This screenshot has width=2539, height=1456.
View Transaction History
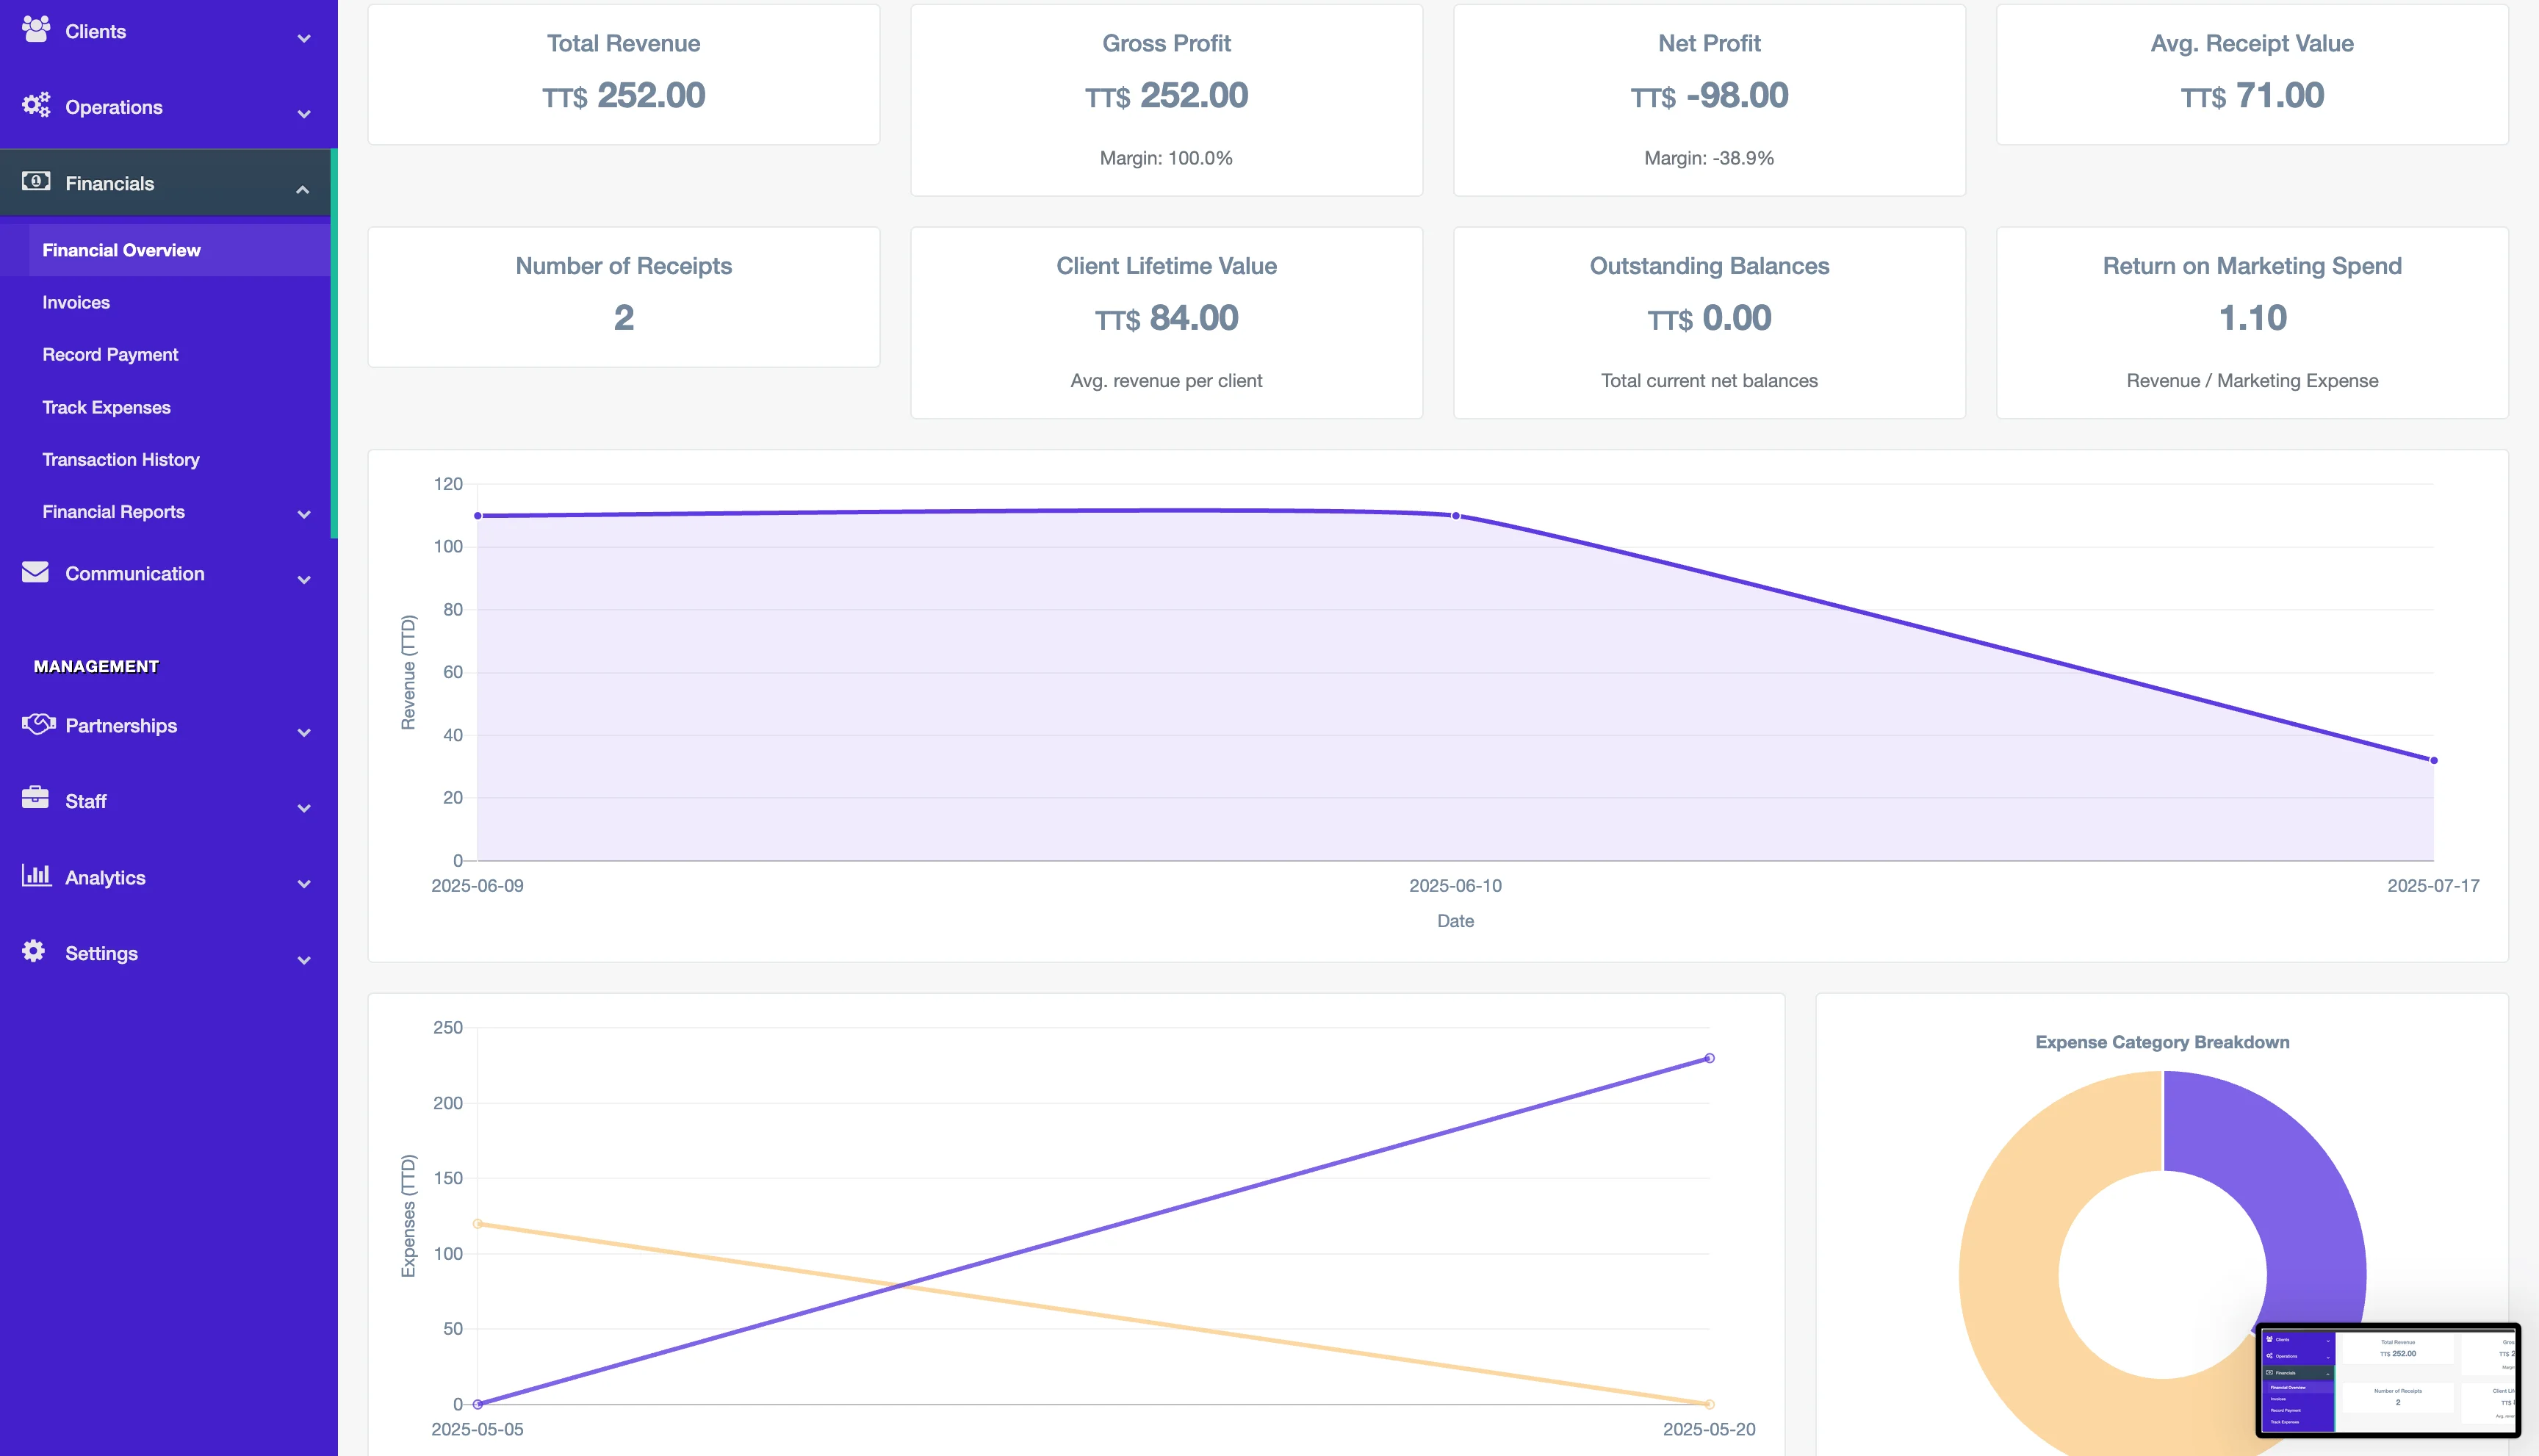coord(121,459)
